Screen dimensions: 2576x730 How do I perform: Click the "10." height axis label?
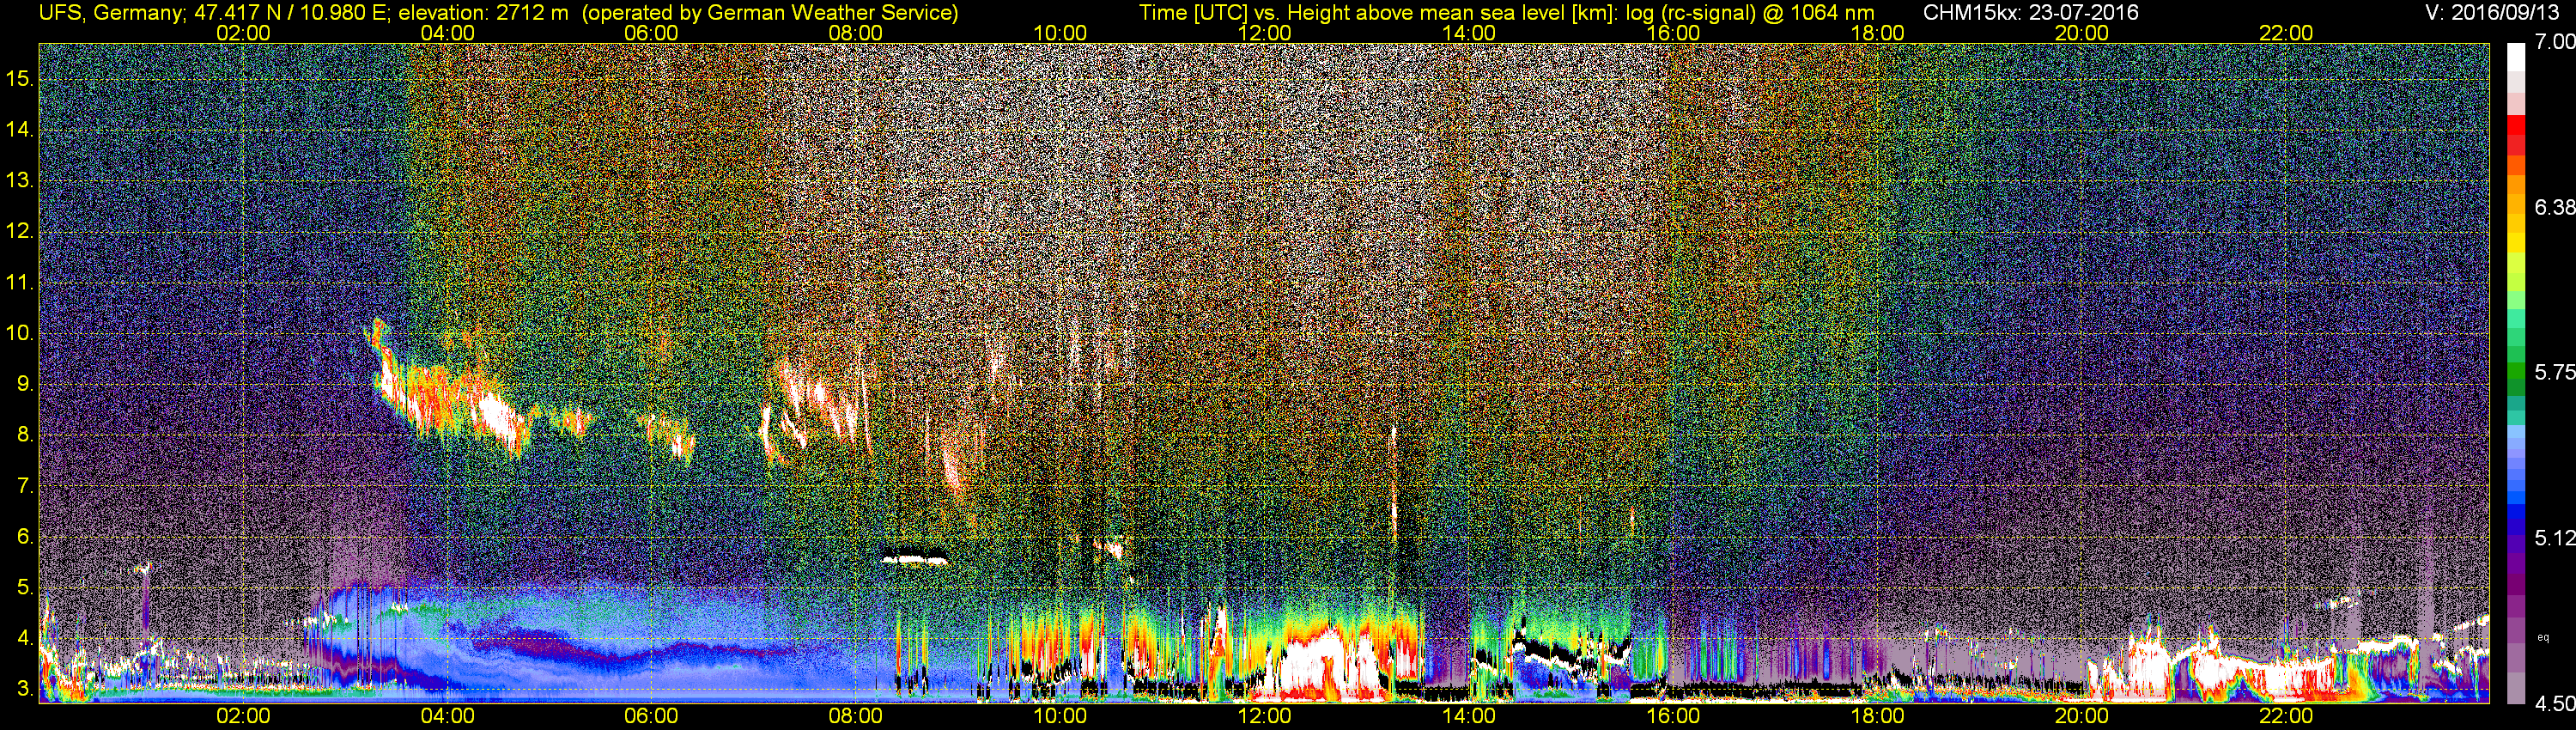pos(20,333)
